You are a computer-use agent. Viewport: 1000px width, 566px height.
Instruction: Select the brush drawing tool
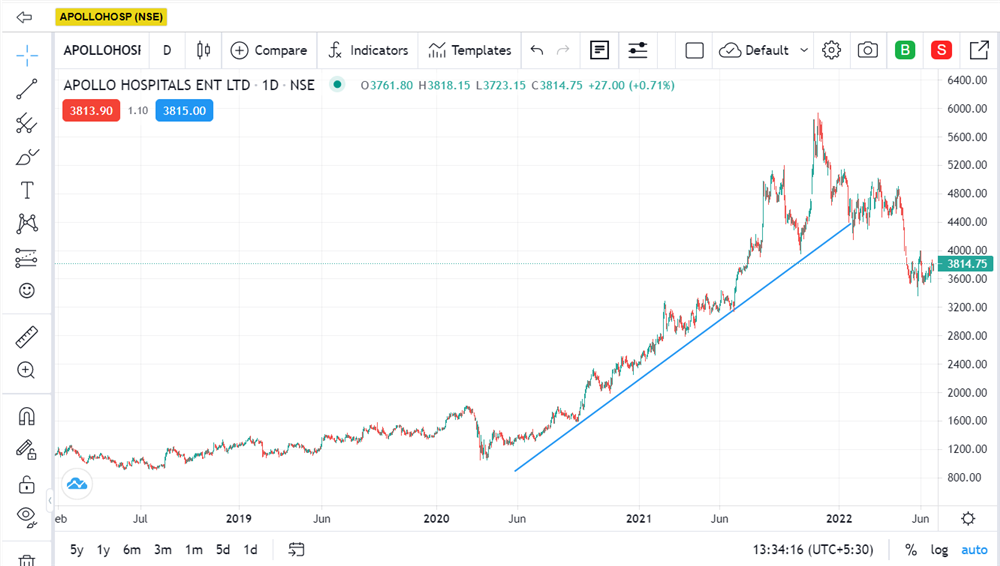click(x=27, y=156)
